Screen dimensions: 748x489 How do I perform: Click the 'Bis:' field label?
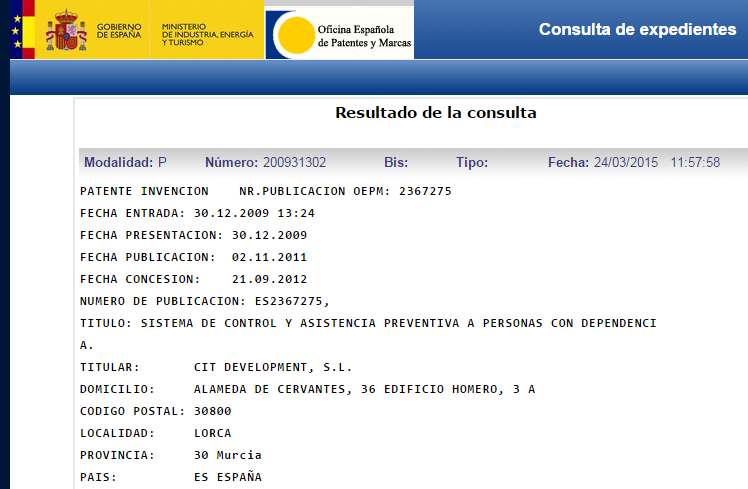pyautogui.click(x=396, y=163)
